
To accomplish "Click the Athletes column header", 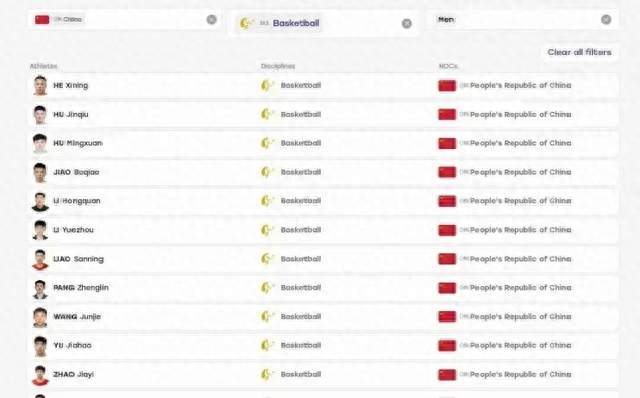I will (x=43, y=66).
